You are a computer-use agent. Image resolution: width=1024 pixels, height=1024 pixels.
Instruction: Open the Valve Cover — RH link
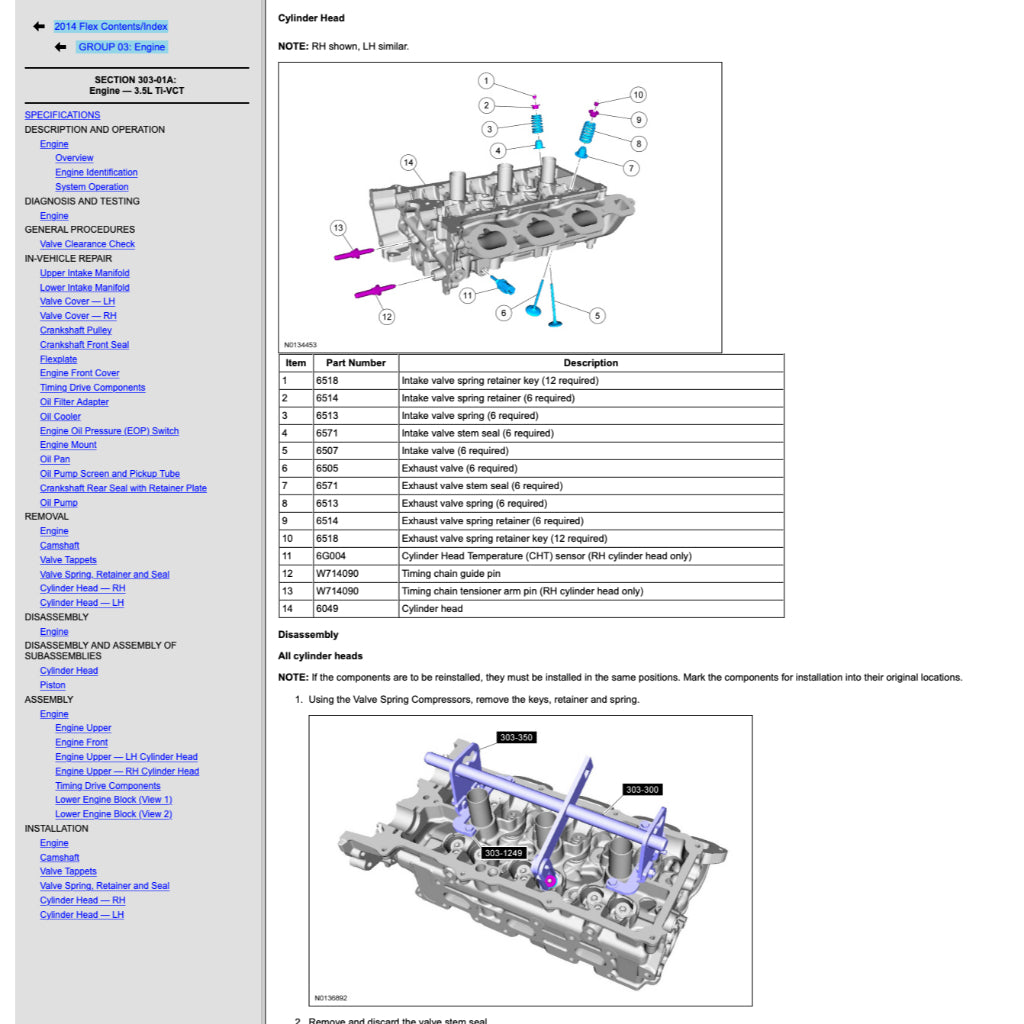point(78,316)
